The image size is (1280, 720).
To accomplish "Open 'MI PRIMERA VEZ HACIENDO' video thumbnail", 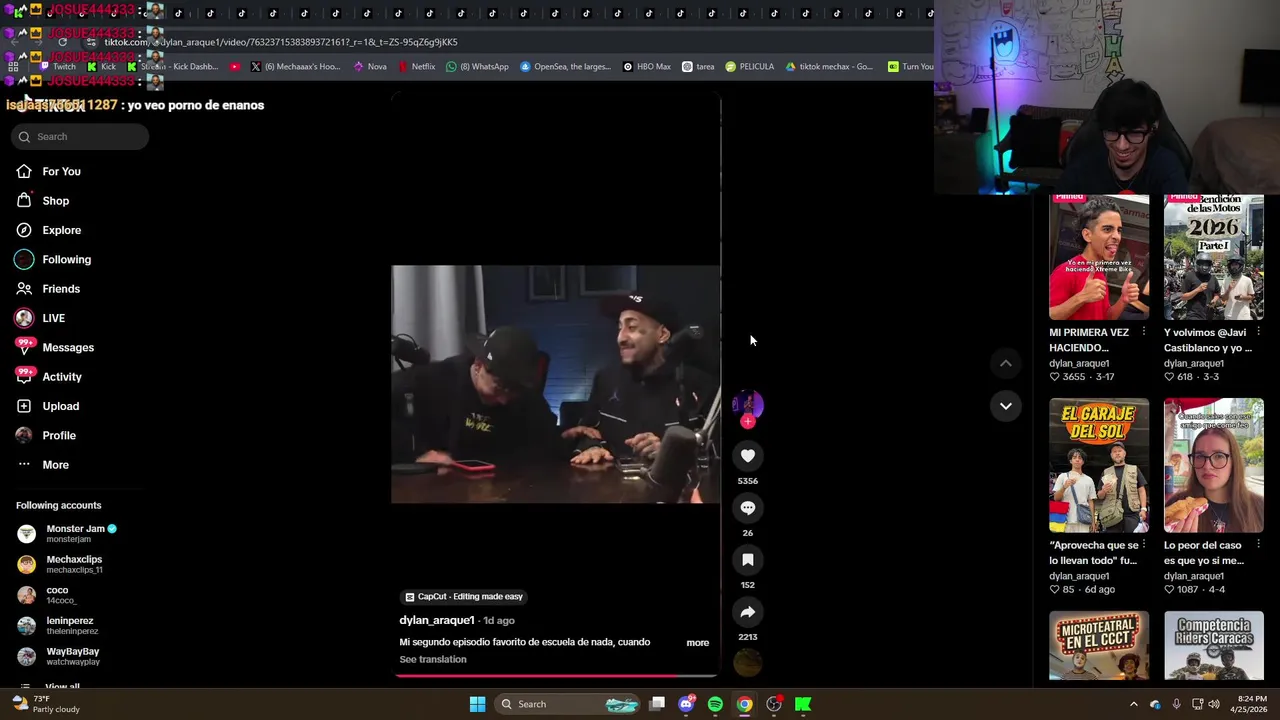I will click(1099, 257).
